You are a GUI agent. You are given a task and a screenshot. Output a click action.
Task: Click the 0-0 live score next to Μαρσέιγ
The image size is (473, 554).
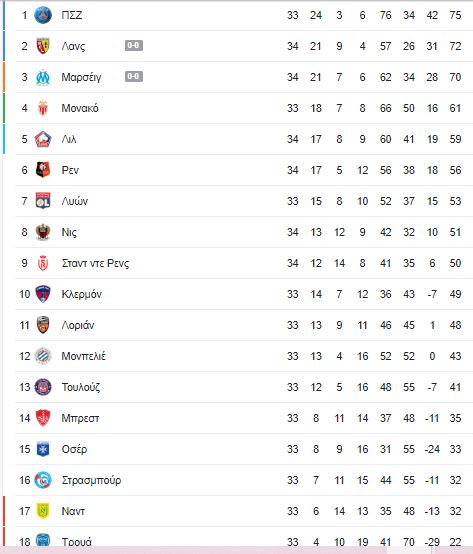[x=134, y=77]
